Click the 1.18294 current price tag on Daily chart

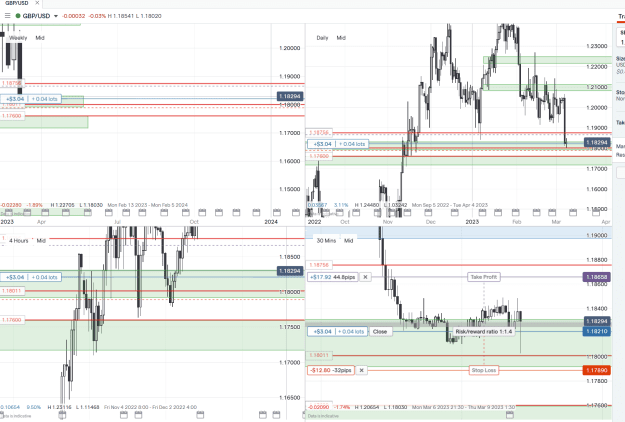click(597, 142)
